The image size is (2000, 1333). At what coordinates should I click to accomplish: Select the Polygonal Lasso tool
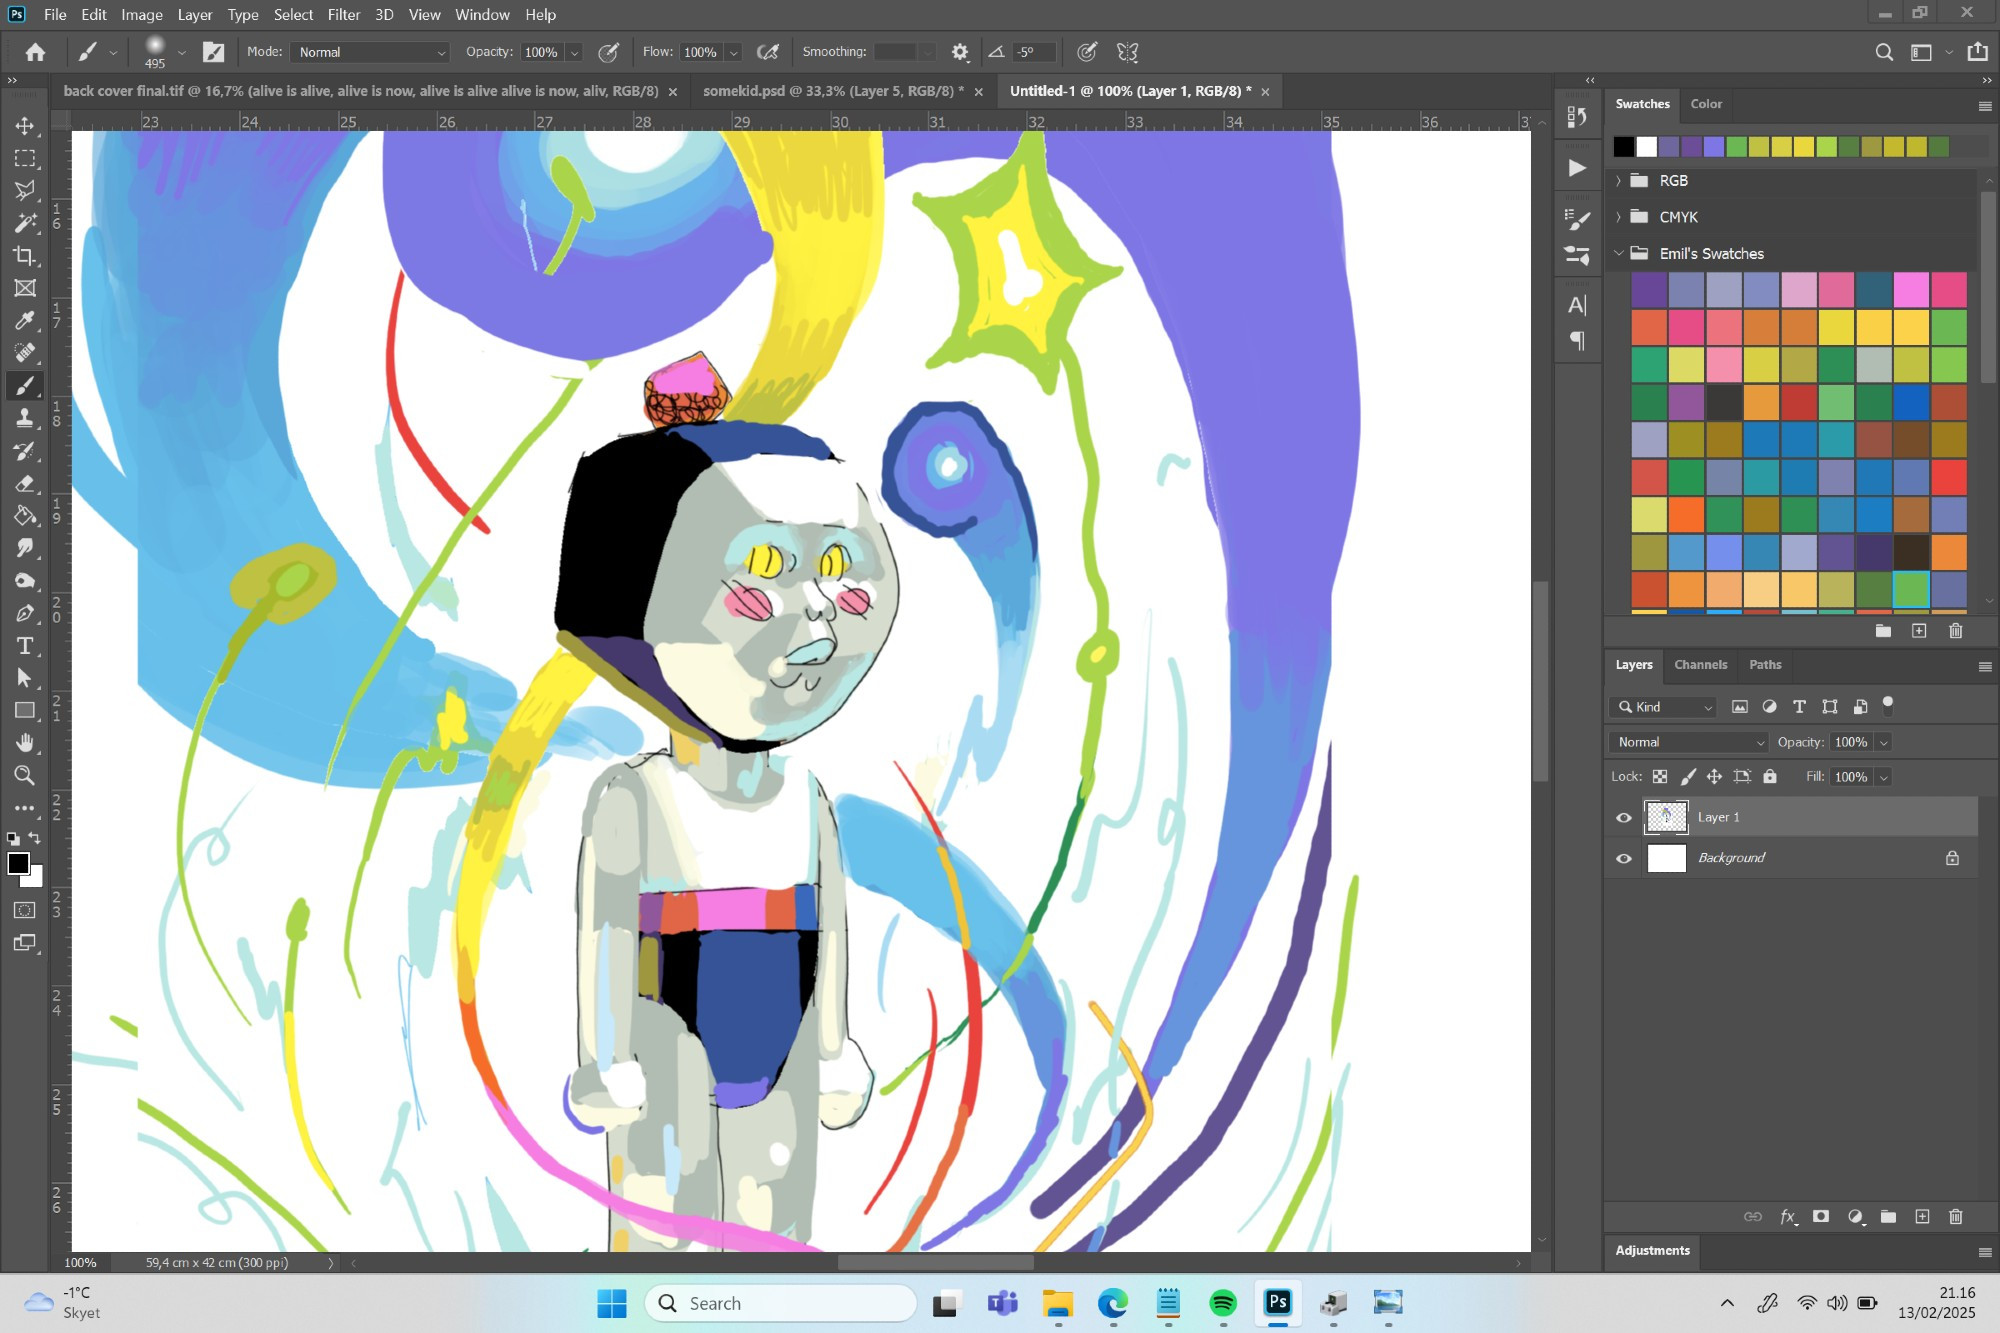[25, 190]
